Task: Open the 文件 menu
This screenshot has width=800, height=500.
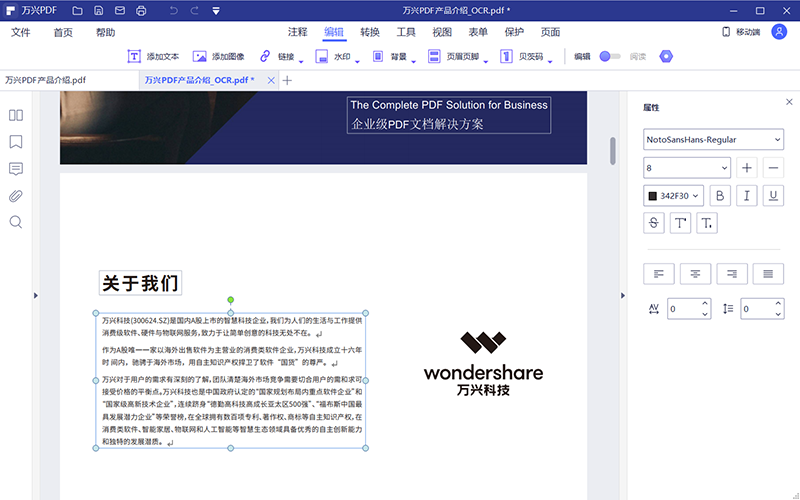Action: [x=21, y=33]
